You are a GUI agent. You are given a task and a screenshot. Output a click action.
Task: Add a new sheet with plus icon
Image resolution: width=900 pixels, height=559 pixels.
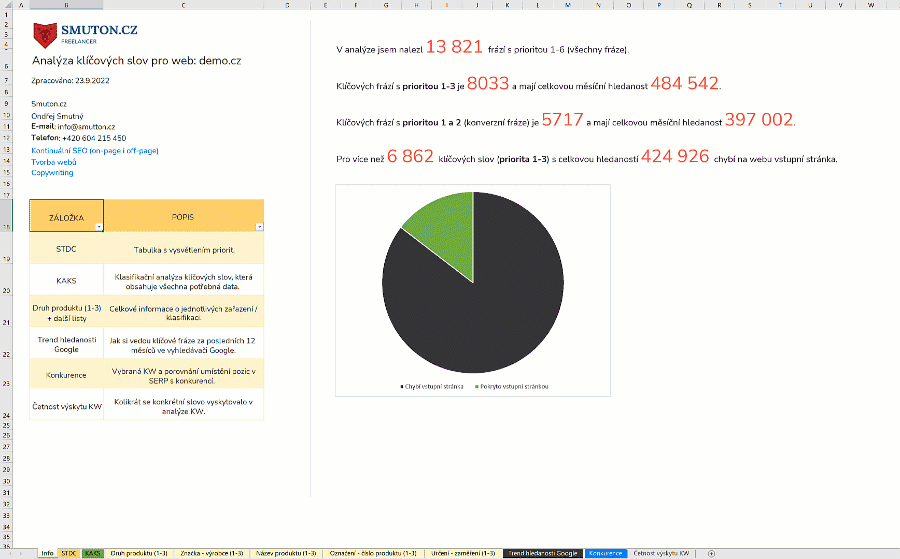[711, 553]
